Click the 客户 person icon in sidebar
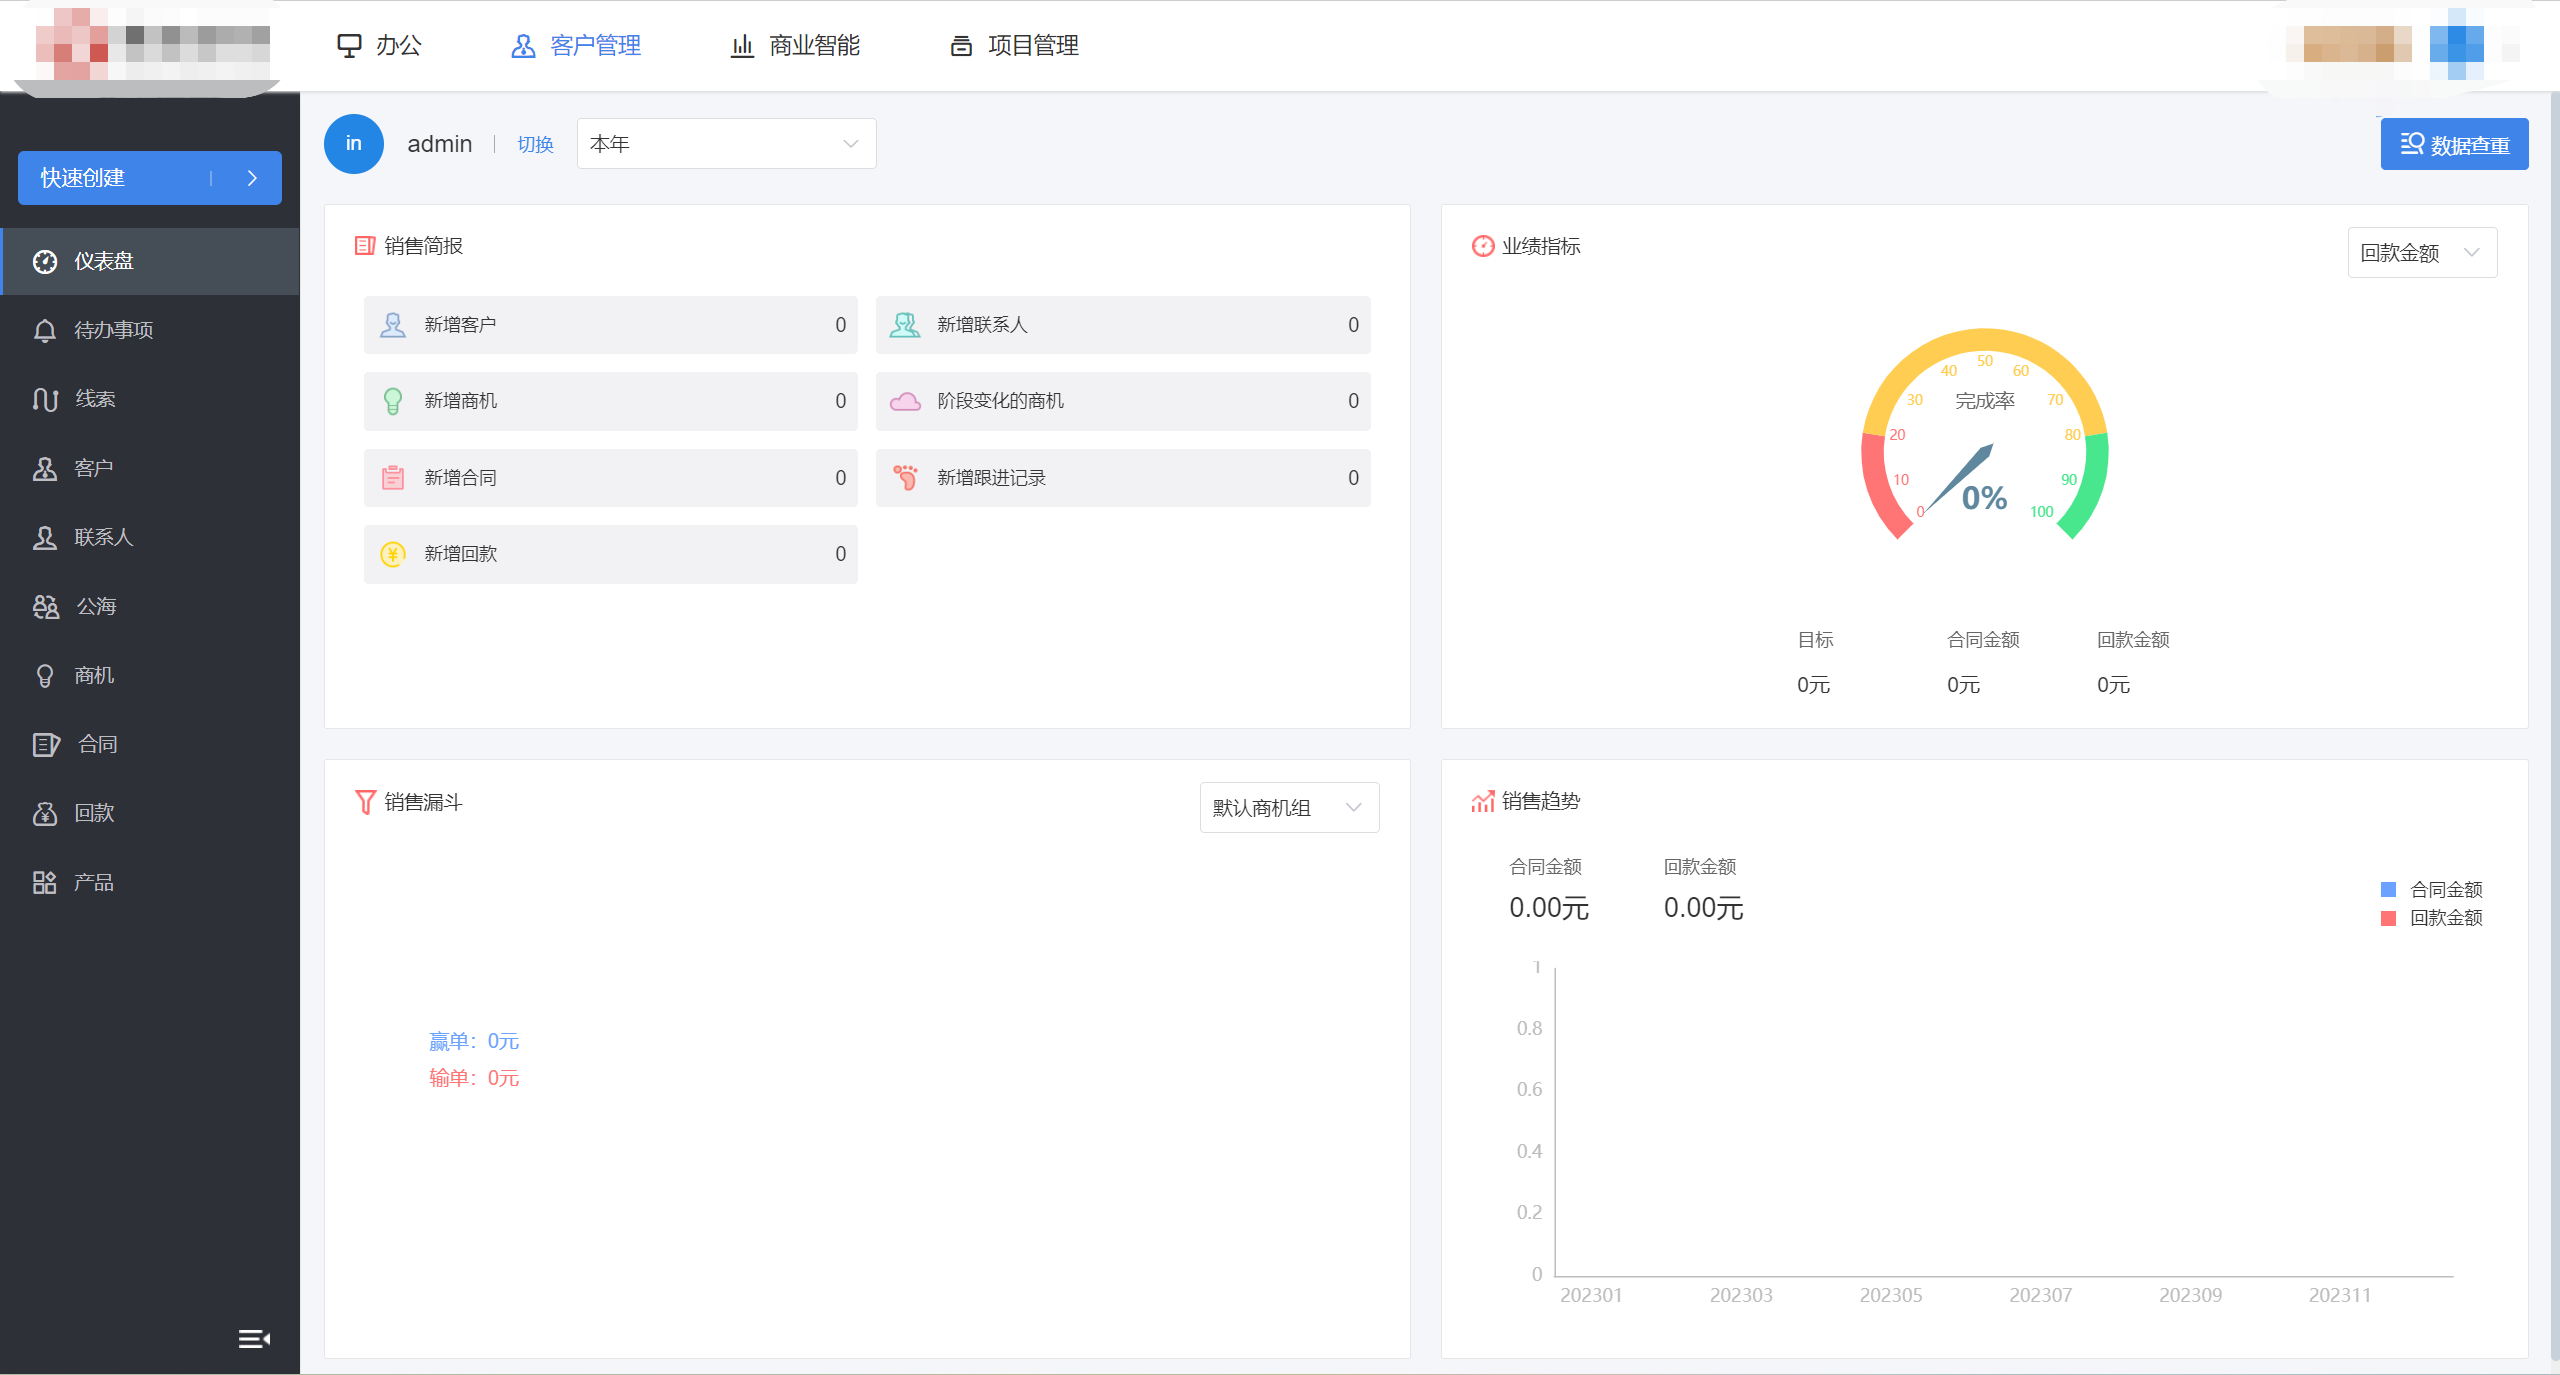Screen dimensions: 2560x1375 point(45,468)
